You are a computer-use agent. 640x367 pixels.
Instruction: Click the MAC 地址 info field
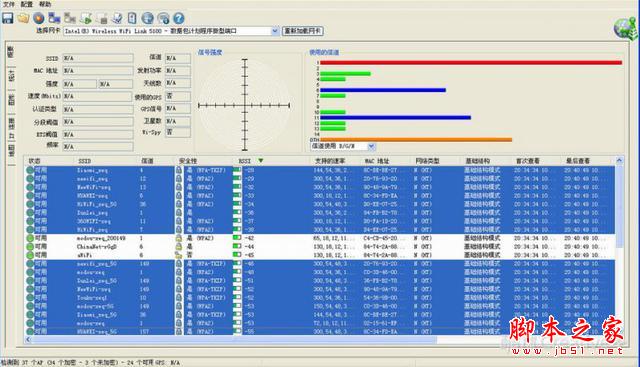(x=98, y=71)
